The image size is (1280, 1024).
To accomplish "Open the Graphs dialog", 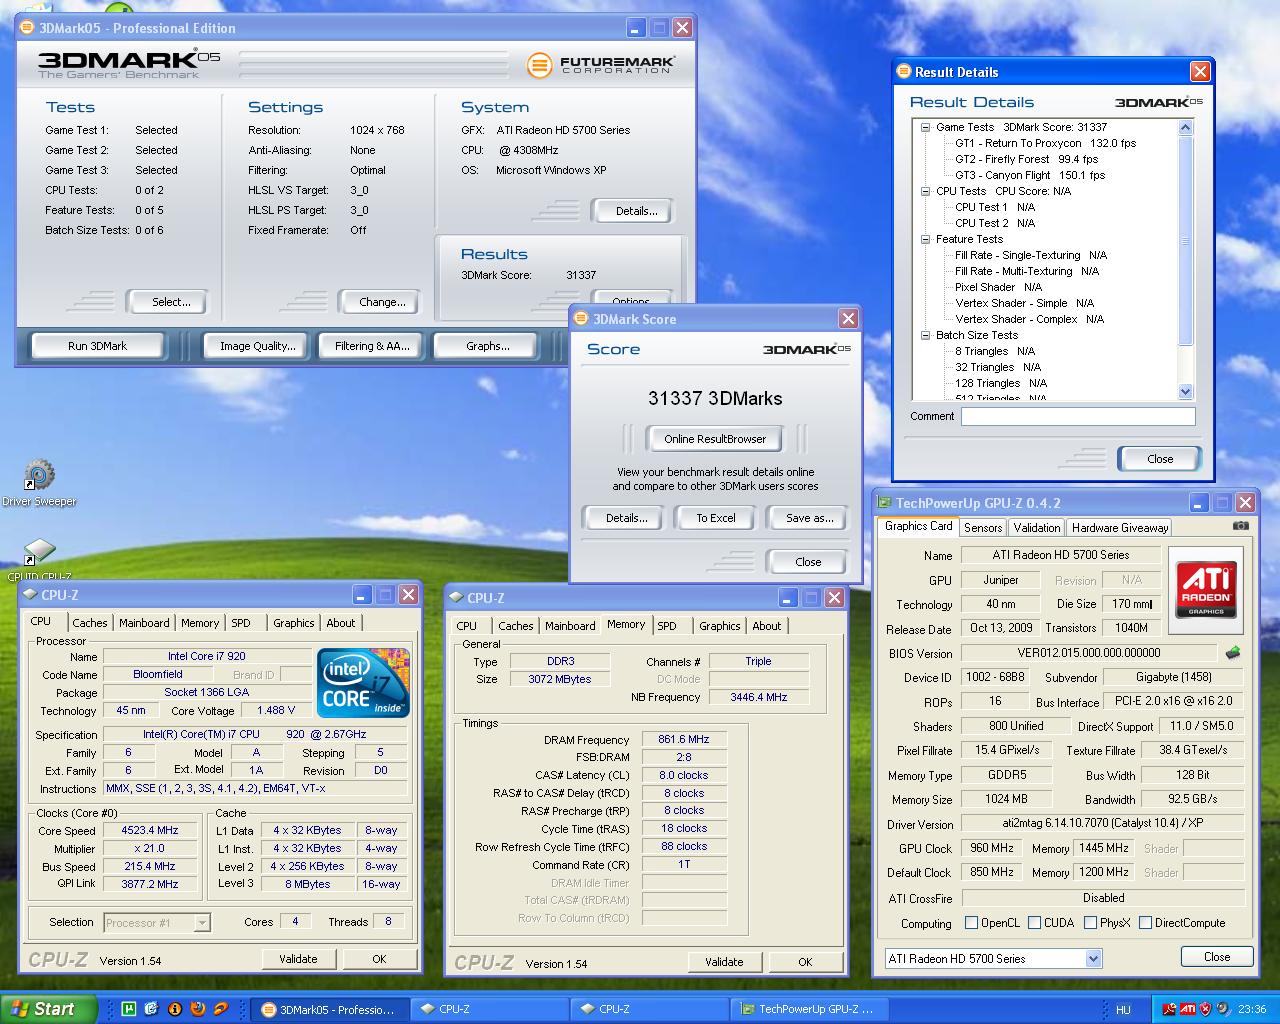I will 488,346.
